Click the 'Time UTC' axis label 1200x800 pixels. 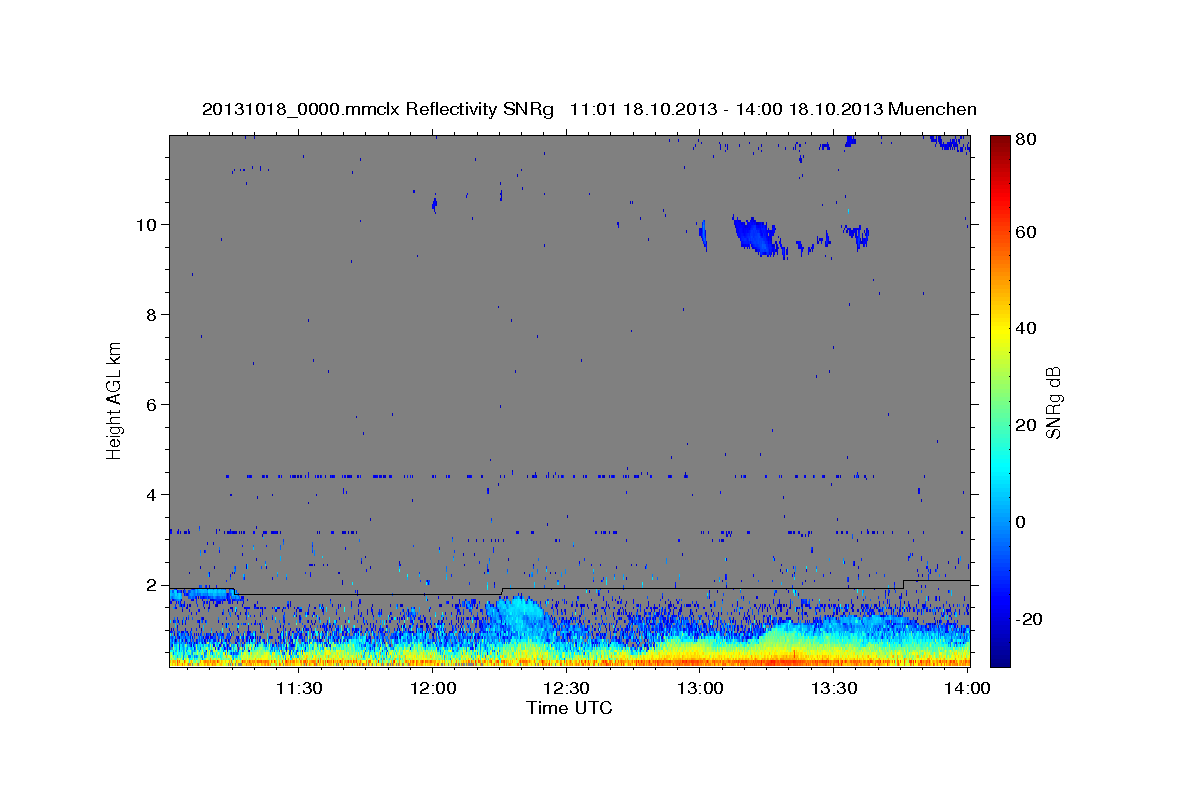tap(569, 708)
